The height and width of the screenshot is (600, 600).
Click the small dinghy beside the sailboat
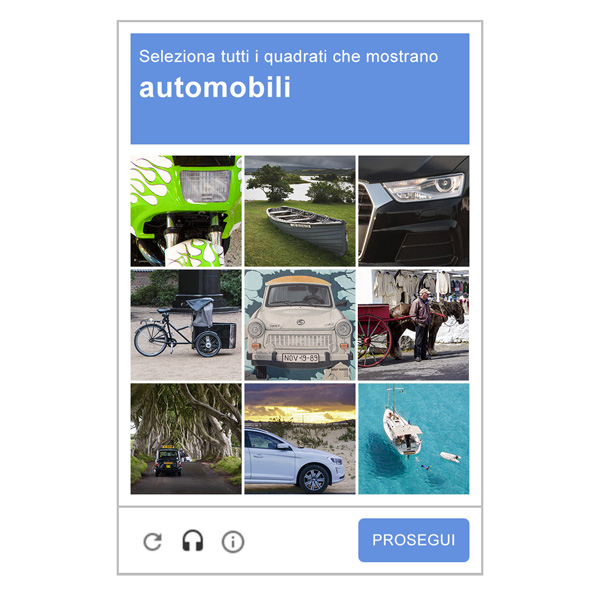[450, 457]
